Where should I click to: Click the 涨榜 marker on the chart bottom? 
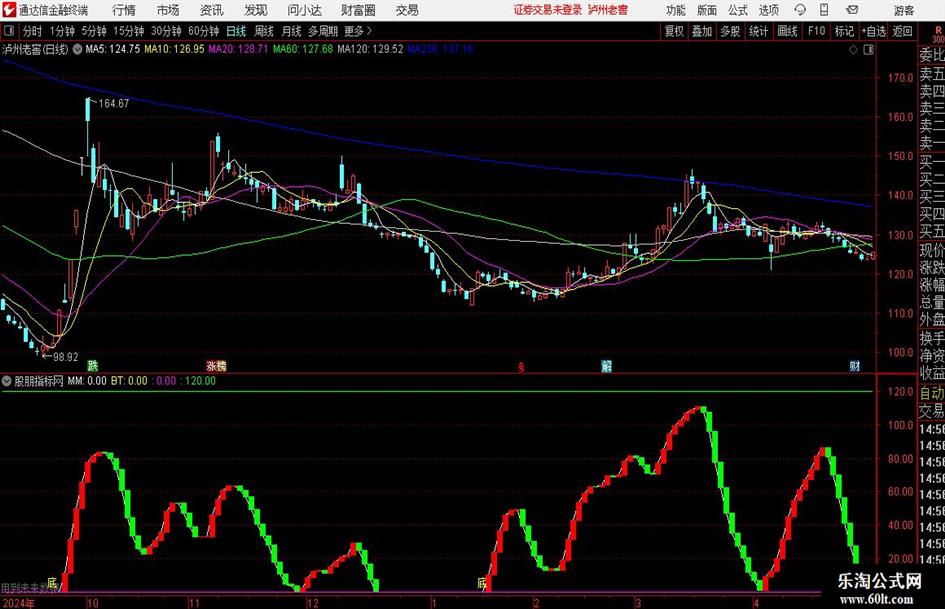point(216,365)
